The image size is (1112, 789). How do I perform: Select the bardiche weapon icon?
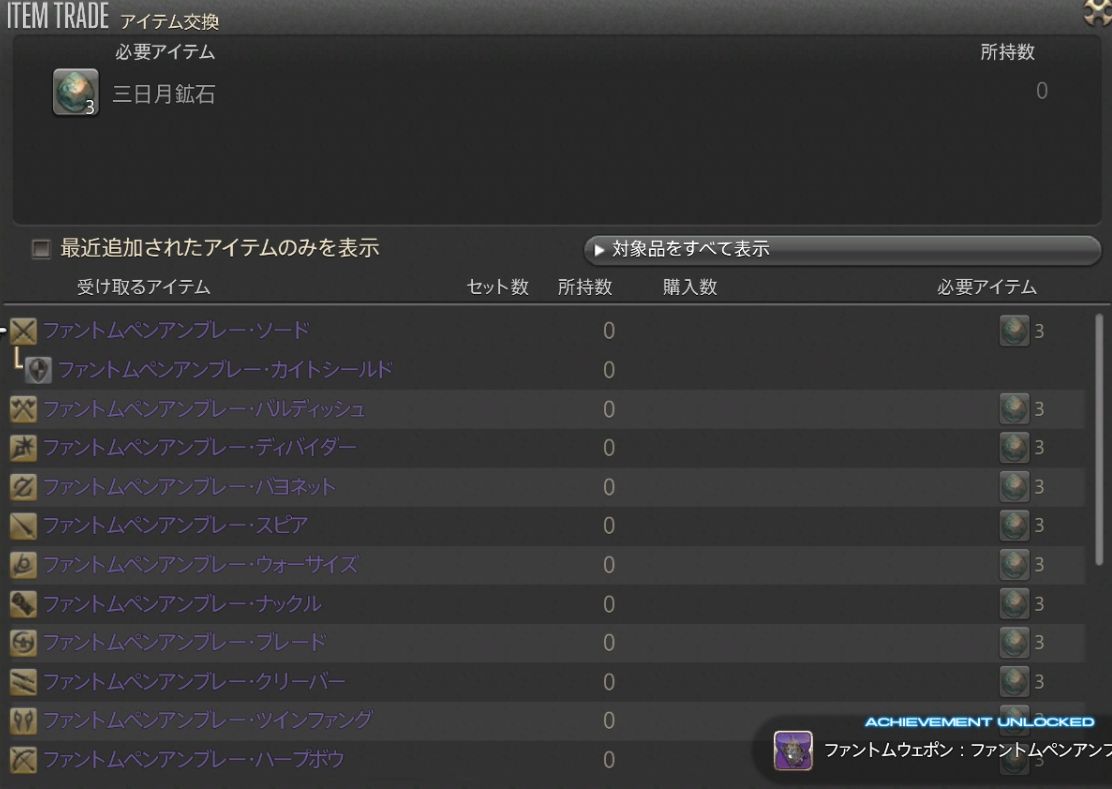(20, 409)
